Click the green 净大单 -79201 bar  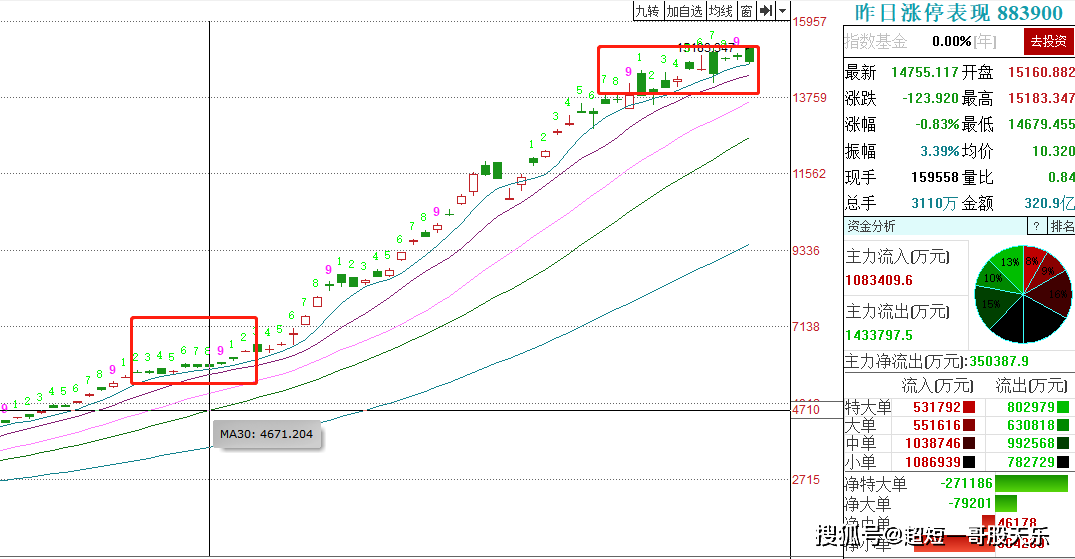pos(1006,503)
